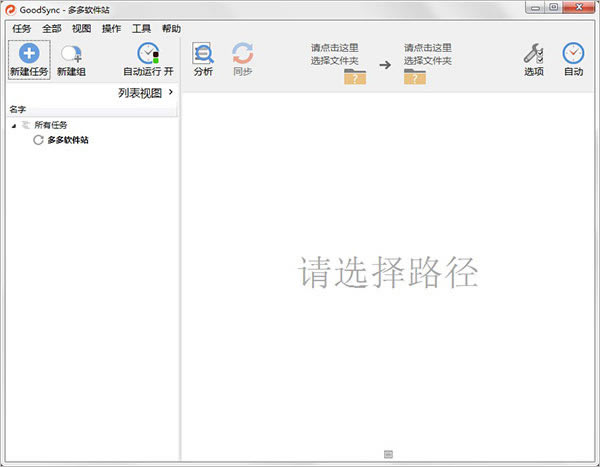Click the 新建任务 (New Job) icon
600x467 pixels.
(29, 54)
